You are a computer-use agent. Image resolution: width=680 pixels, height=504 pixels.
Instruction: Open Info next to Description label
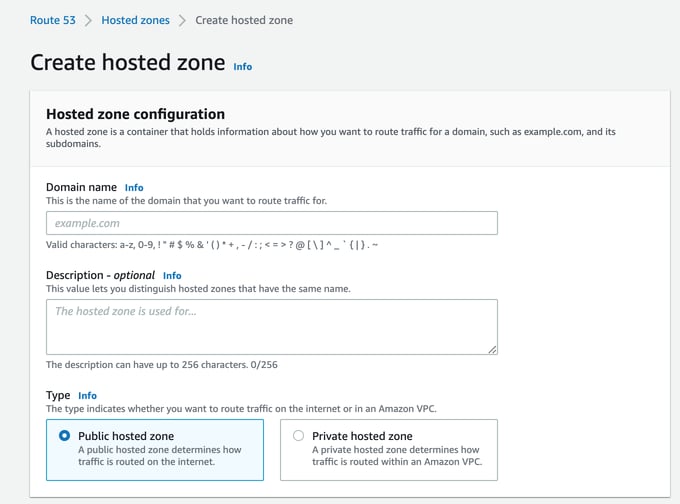pyautogui.click(x=172, y=275)
